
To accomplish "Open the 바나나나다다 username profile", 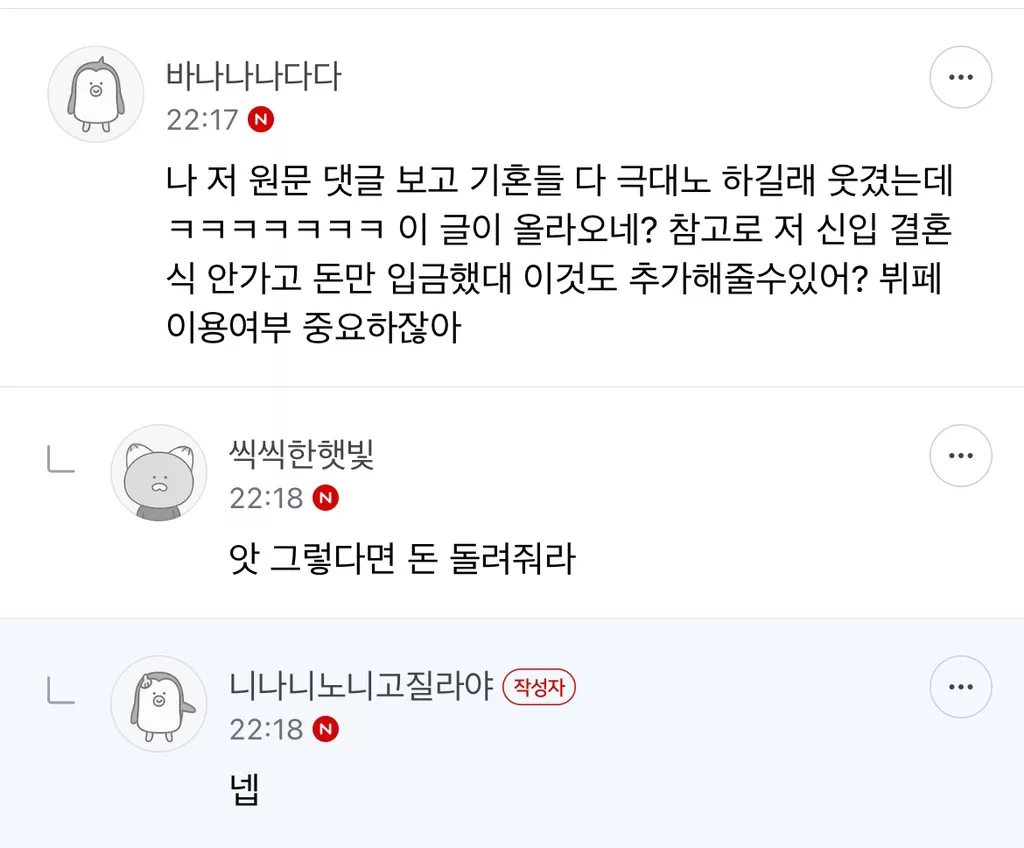I will [x=254, y=77].
